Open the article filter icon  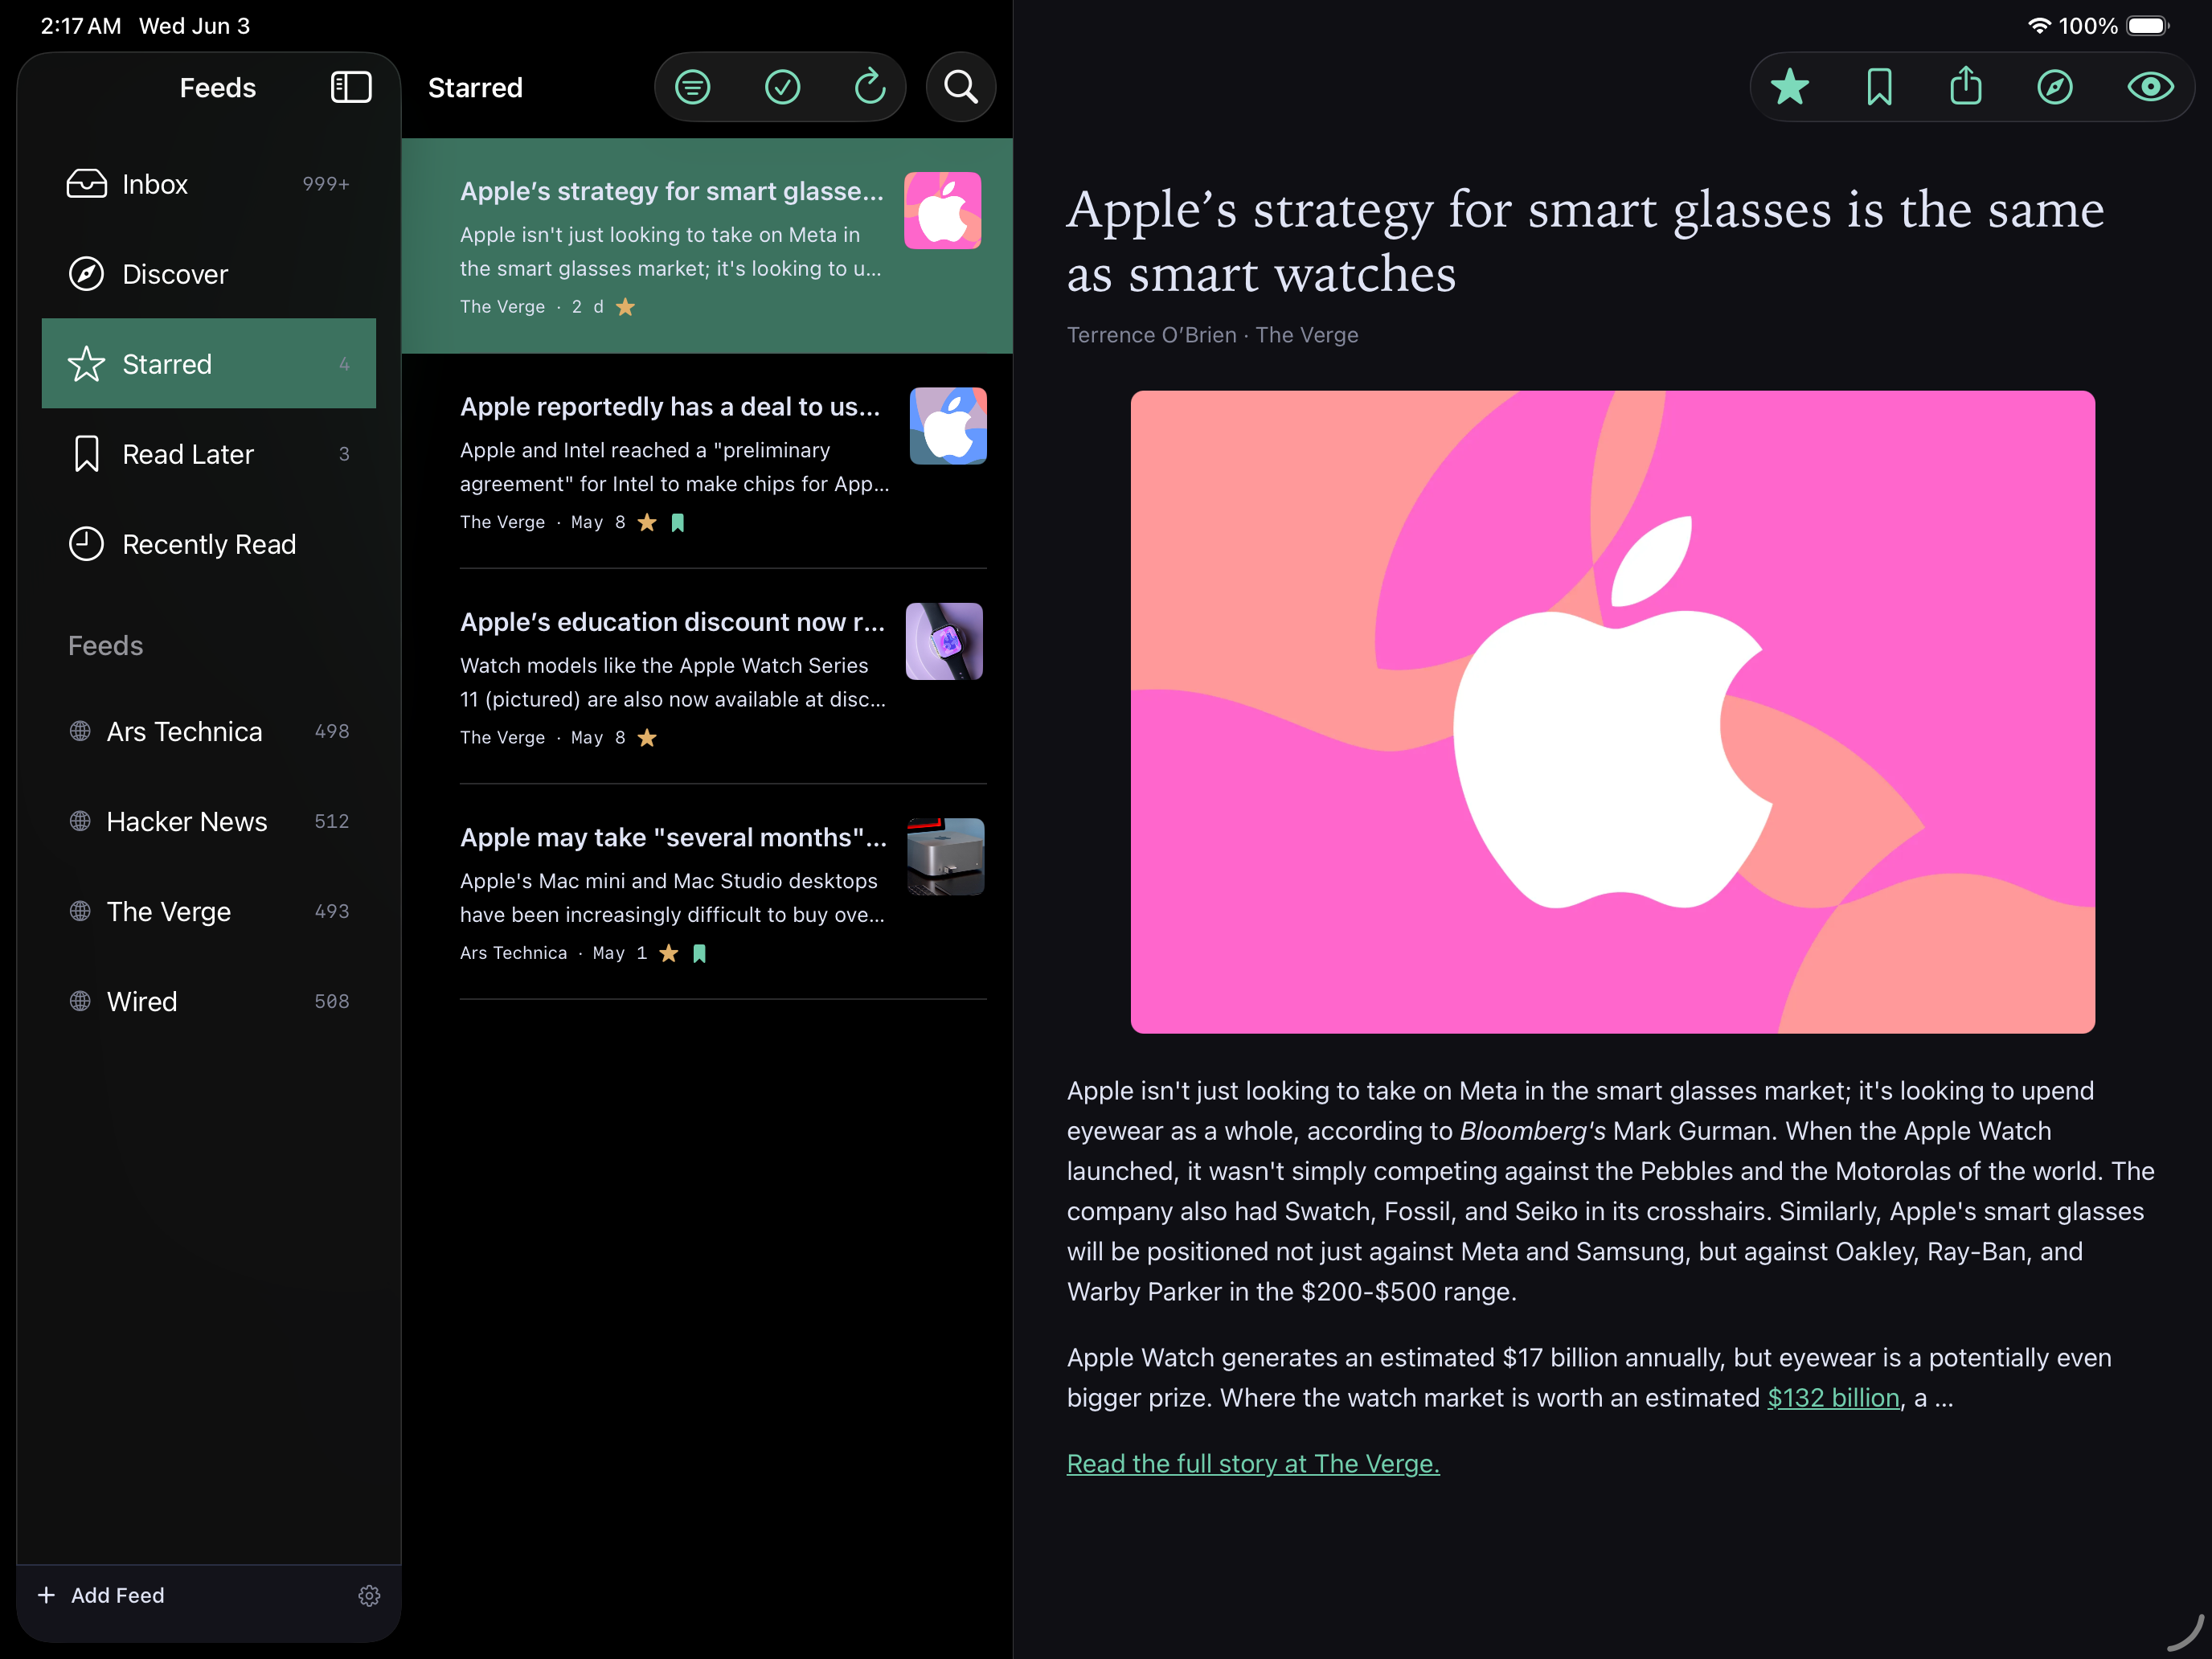click(693, 87)
